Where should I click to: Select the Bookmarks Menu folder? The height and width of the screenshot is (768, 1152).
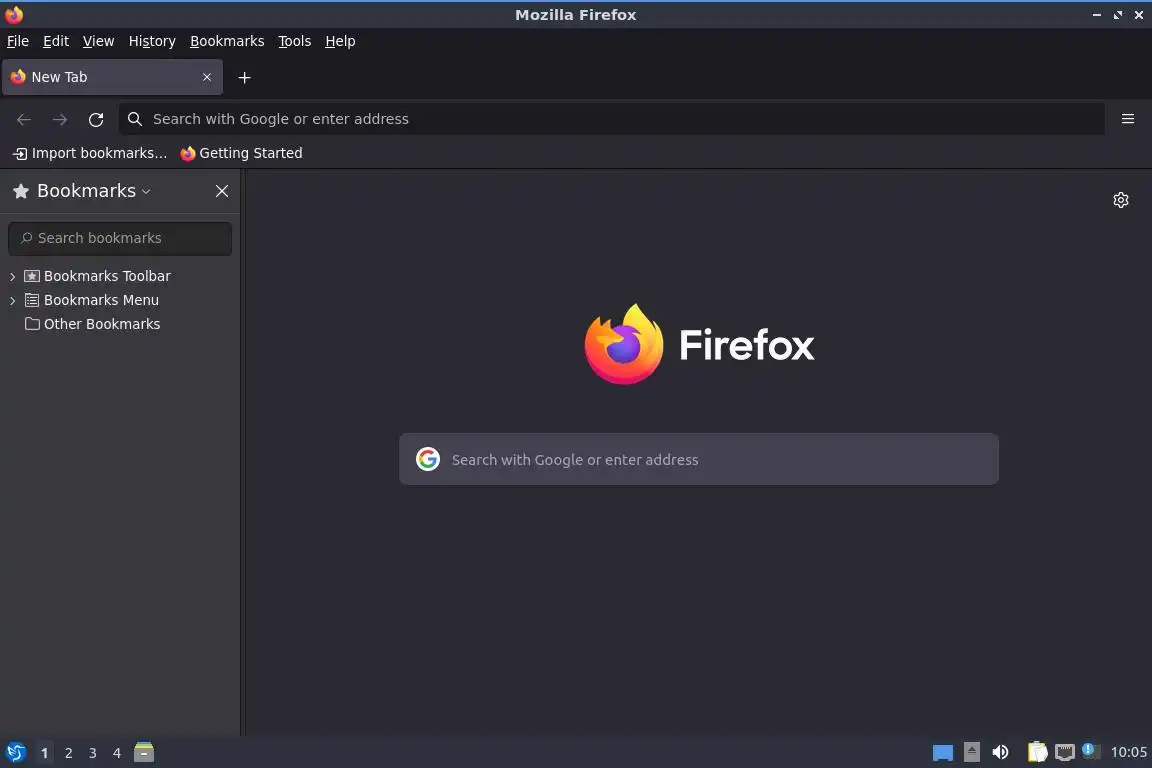click(101, 300)
